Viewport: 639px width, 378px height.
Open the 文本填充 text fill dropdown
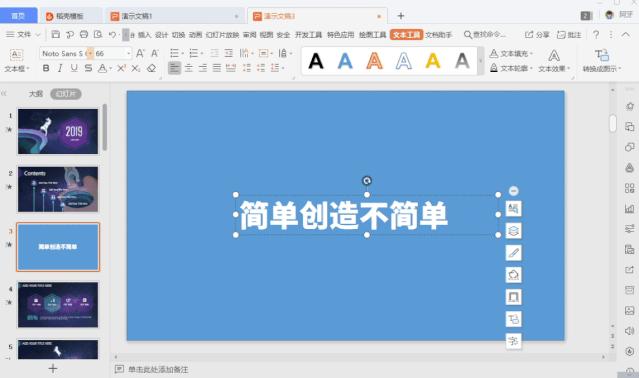click(x=511, y=53)
